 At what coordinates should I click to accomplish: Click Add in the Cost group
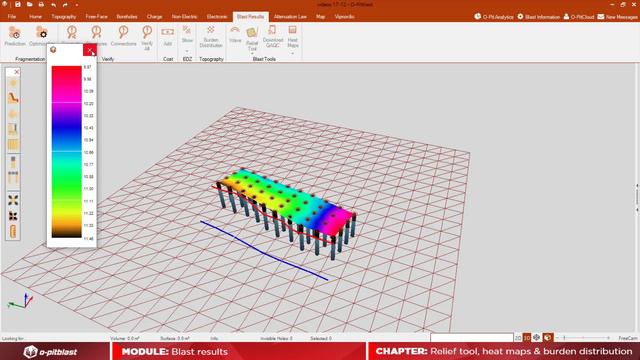168,36
